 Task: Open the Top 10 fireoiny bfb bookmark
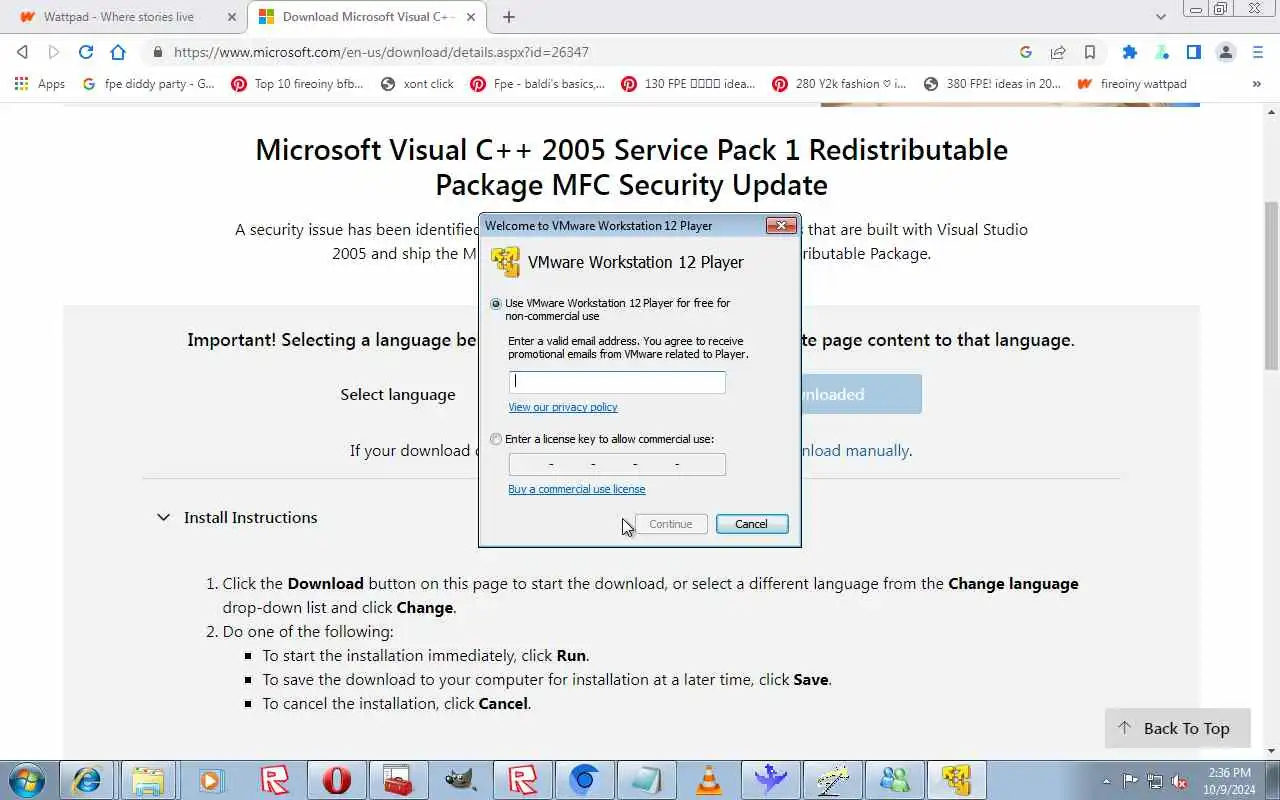pos(297,84)
